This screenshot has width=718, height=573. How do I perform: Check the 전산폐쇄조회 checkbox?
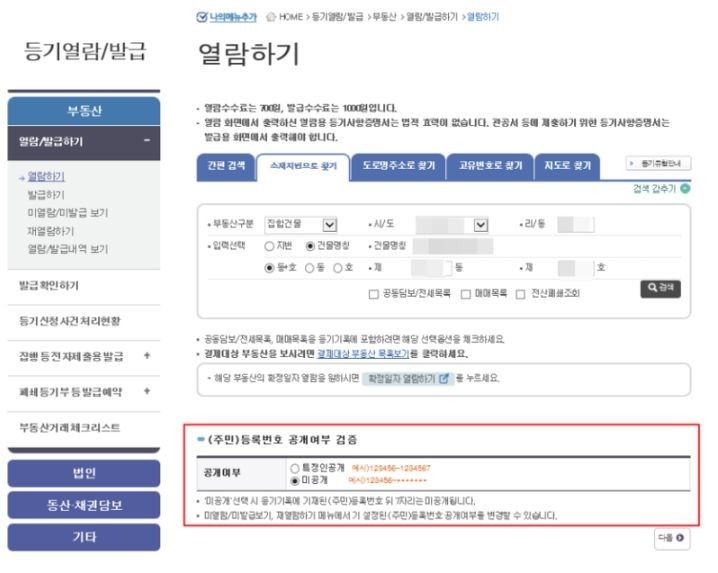[520, 294]
